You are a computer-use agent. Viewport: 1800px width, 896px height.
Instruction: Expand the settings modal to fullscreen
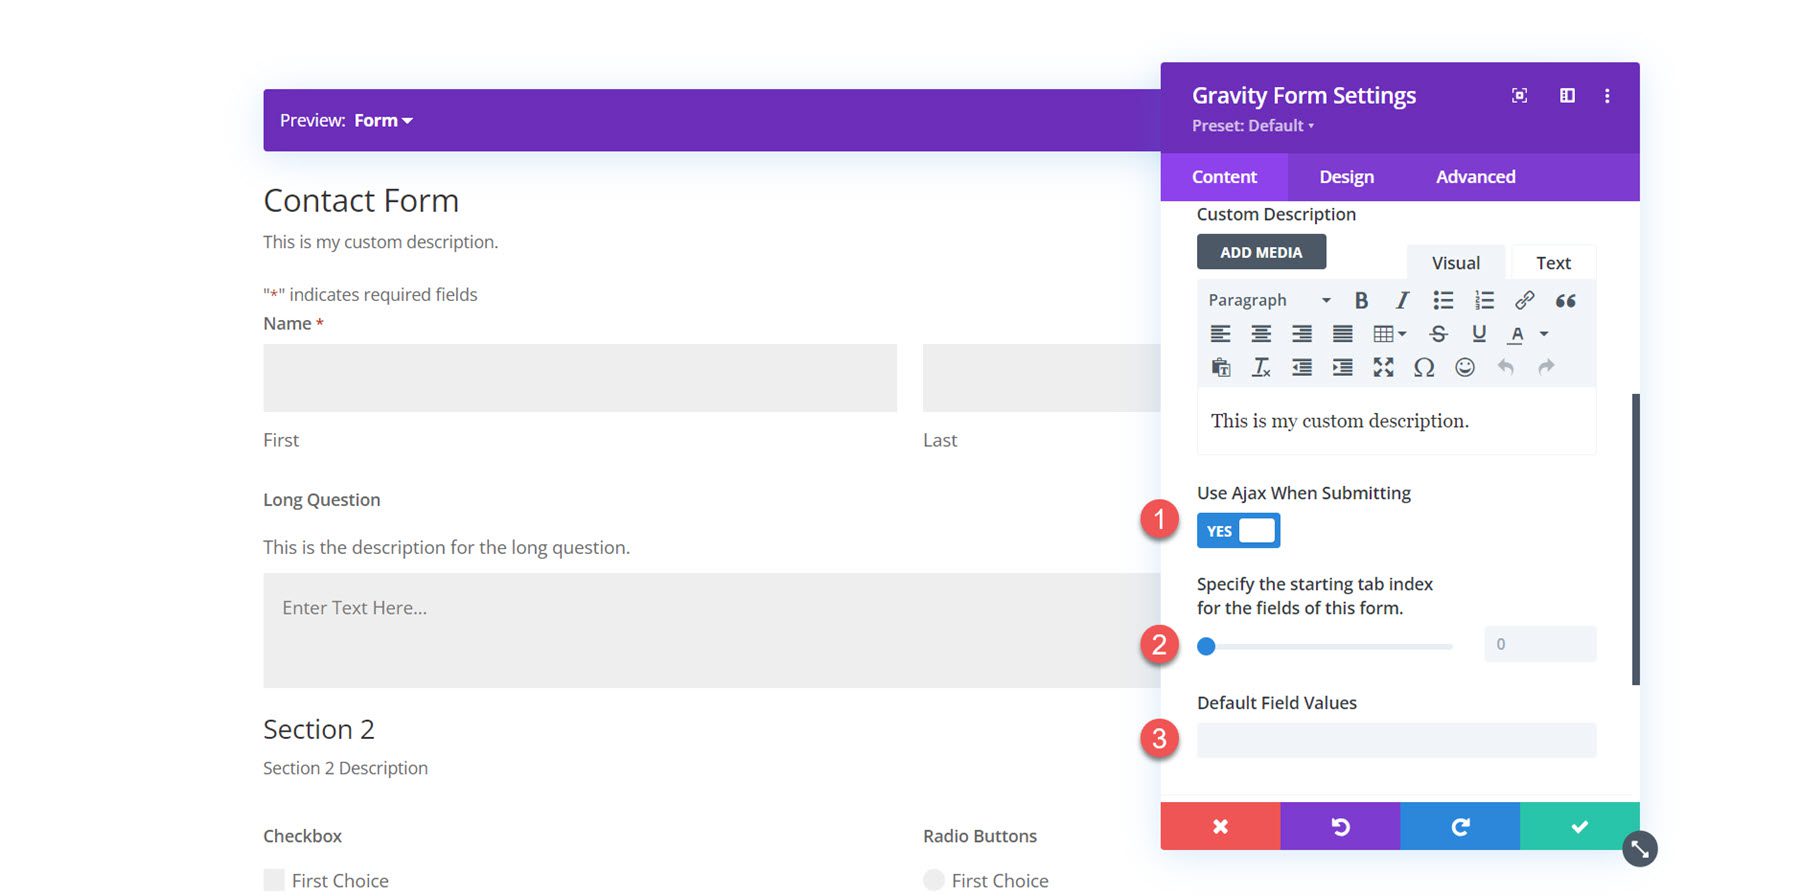(1519, 95)
